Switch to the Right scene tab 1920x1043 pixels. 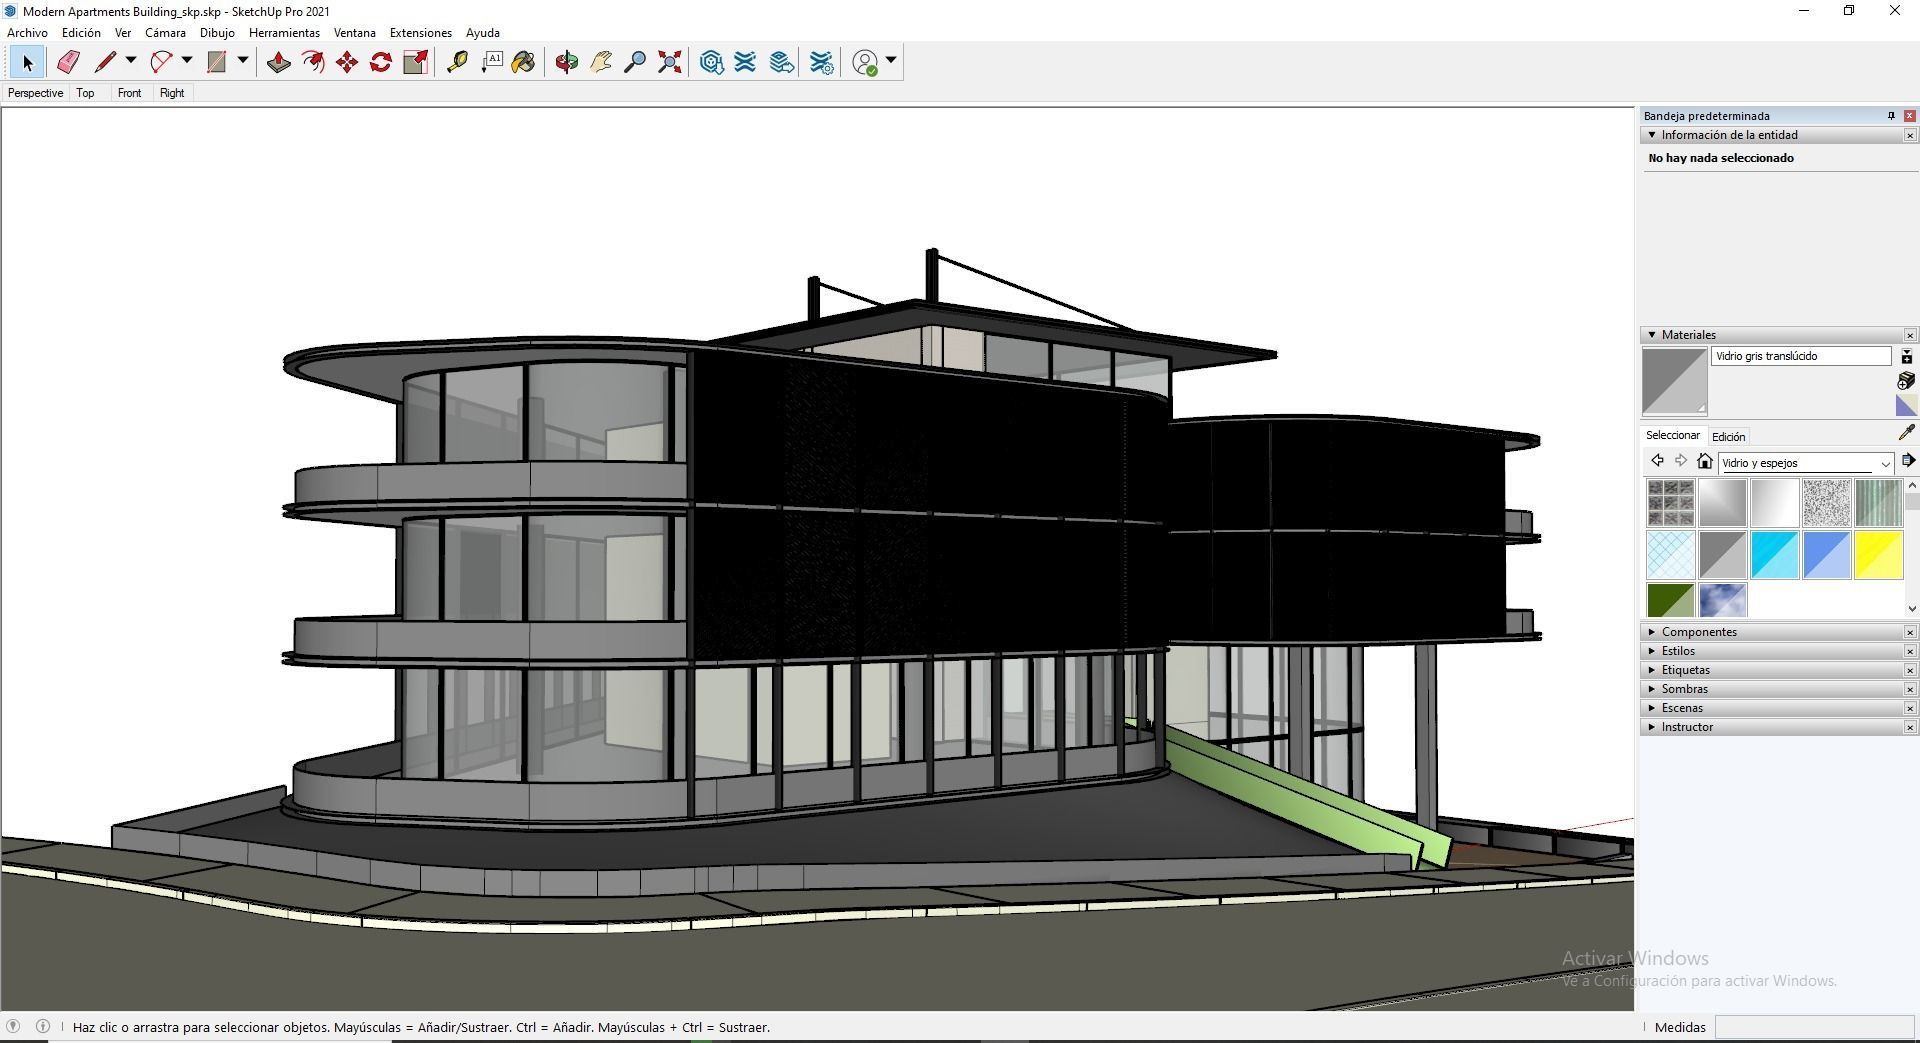(172, 93)
